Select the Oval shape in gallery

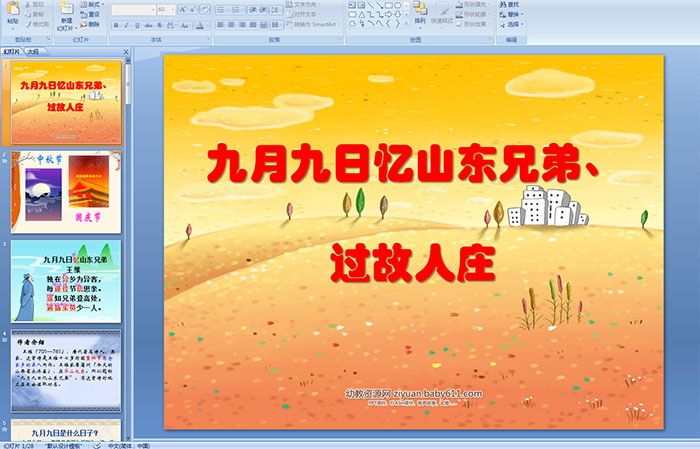click(x=397, y=5)
